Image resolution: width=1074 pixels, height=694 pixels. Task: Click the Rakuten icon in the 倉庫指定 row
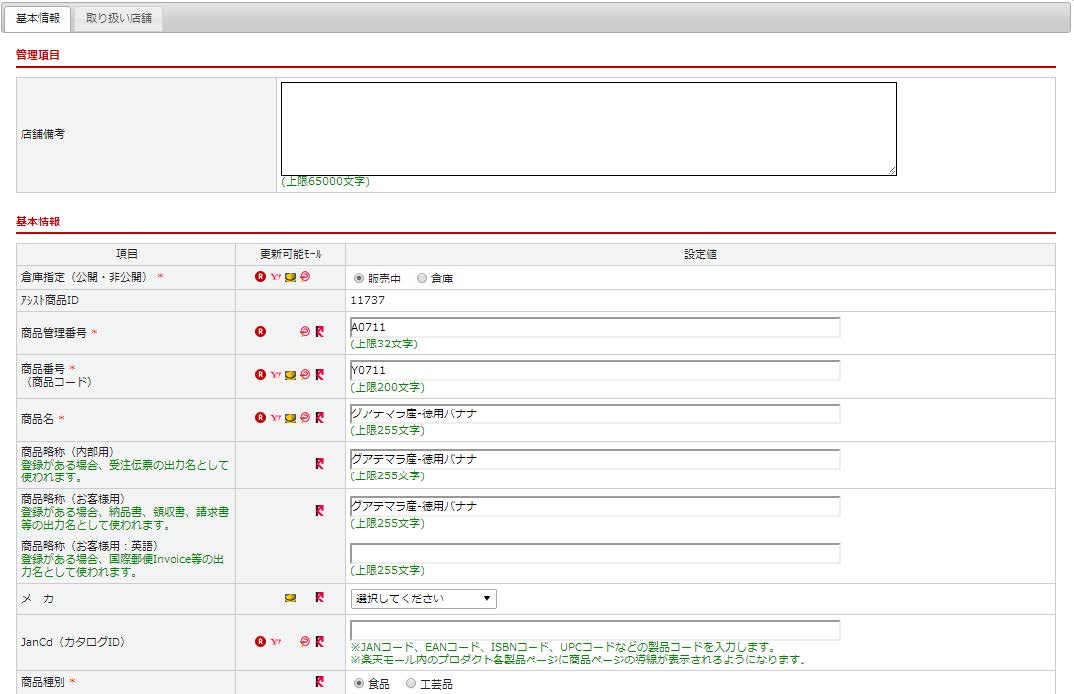pyautogui.click(x=260, y=277)
